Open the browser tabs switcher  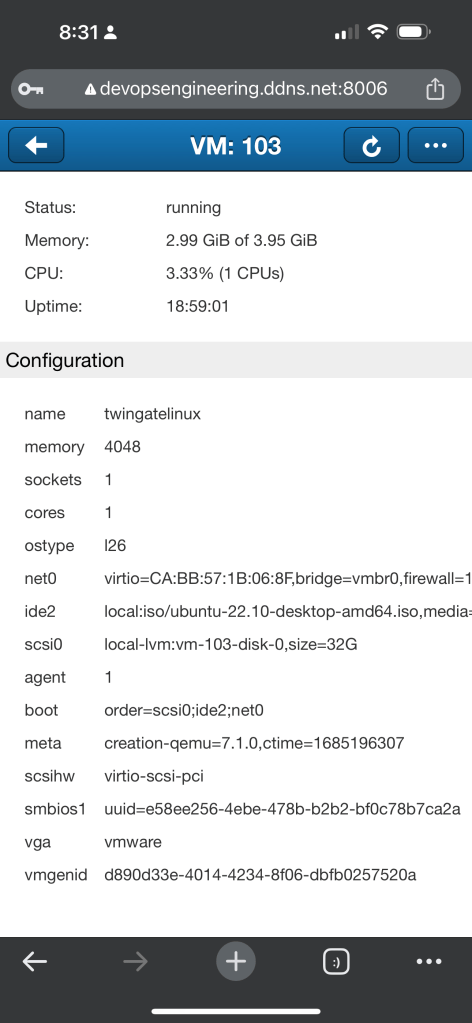tap(336, 961)
